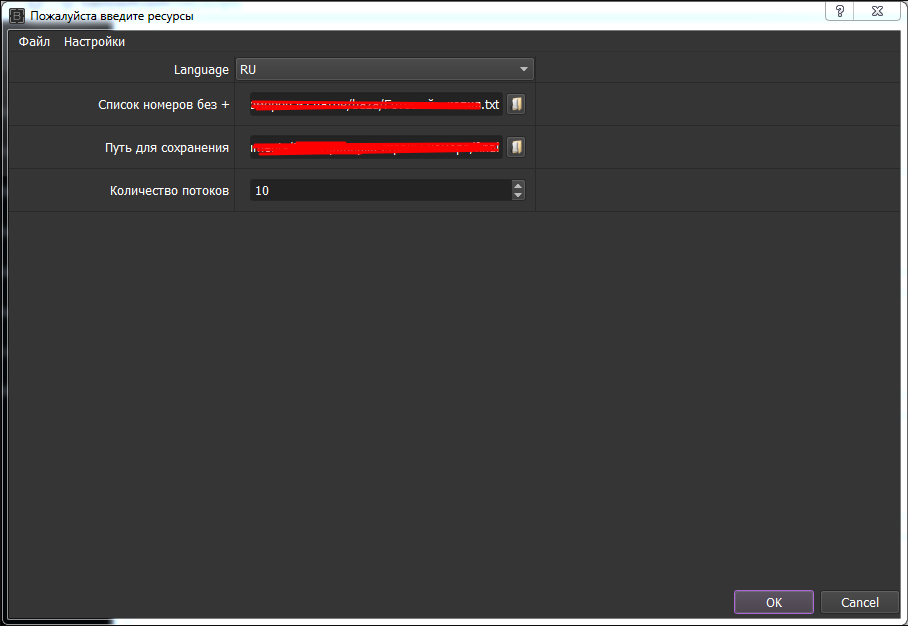Viewport: 908px width, 626px height.
Task: Click the Пожалуйста введите ресурсы window title
Action: coord(112,16)
